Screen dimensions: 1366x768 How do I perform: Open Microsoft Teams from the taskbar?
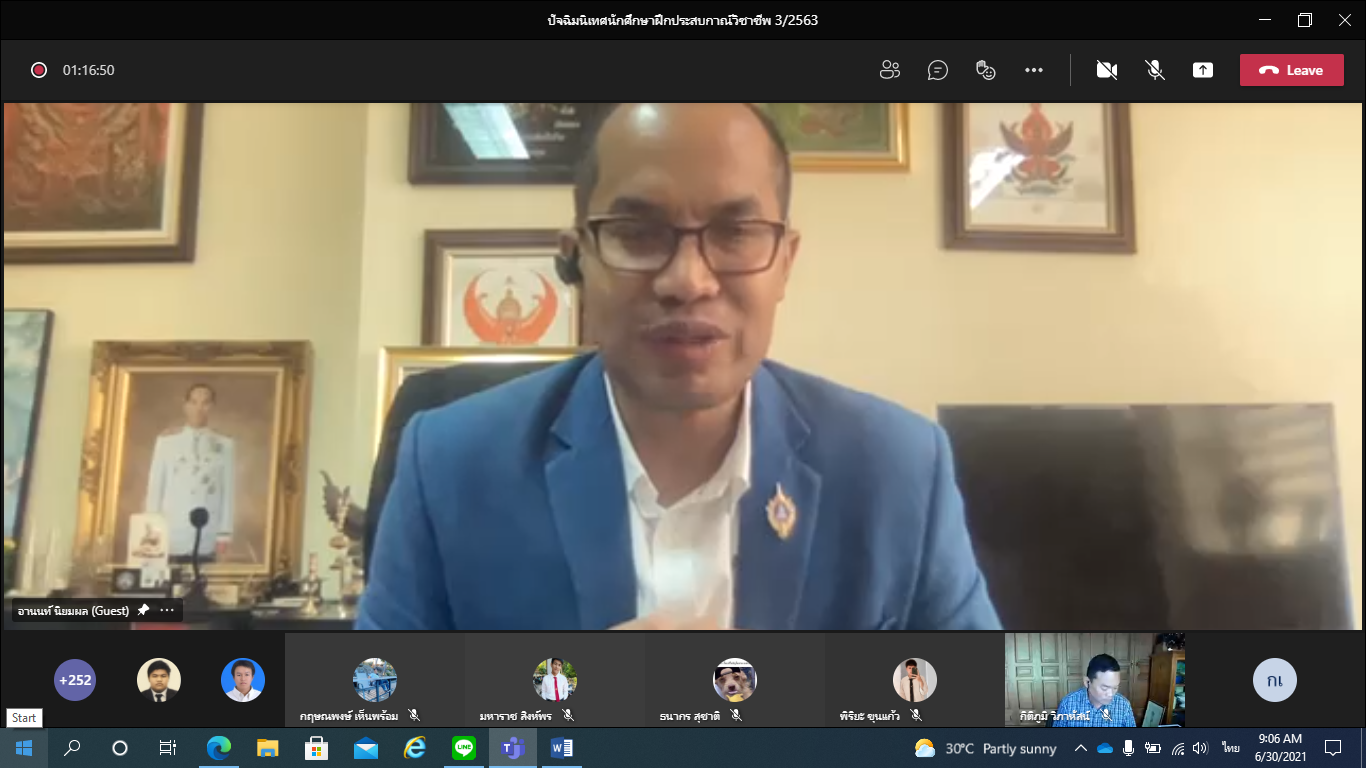click(x=513, y=748)
